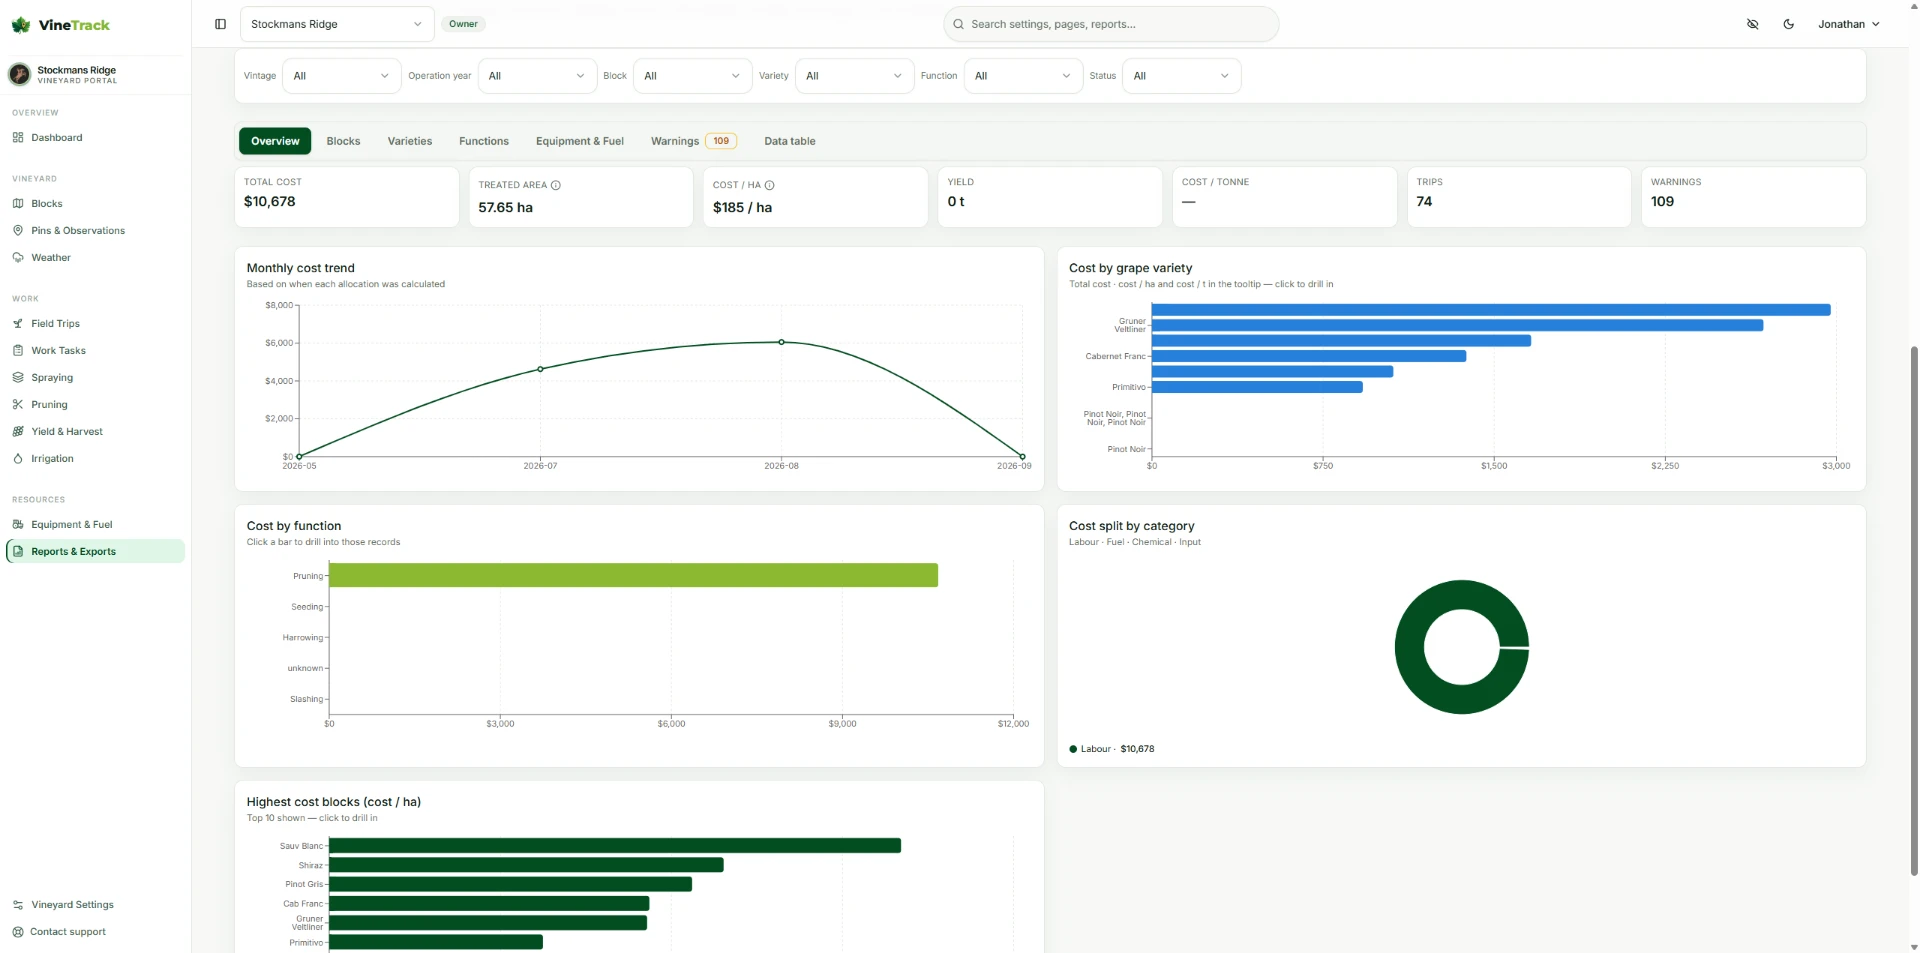Image resolution: width=1920 pixels, height=953 pixels.
Task: Click the Equipment & Fuel sidebar icon
Action: 18,525
